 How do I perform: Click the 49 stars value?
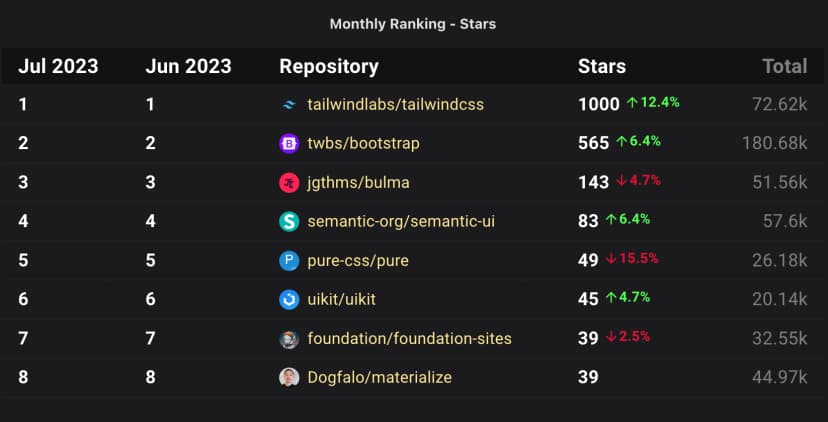coord(588,260)
